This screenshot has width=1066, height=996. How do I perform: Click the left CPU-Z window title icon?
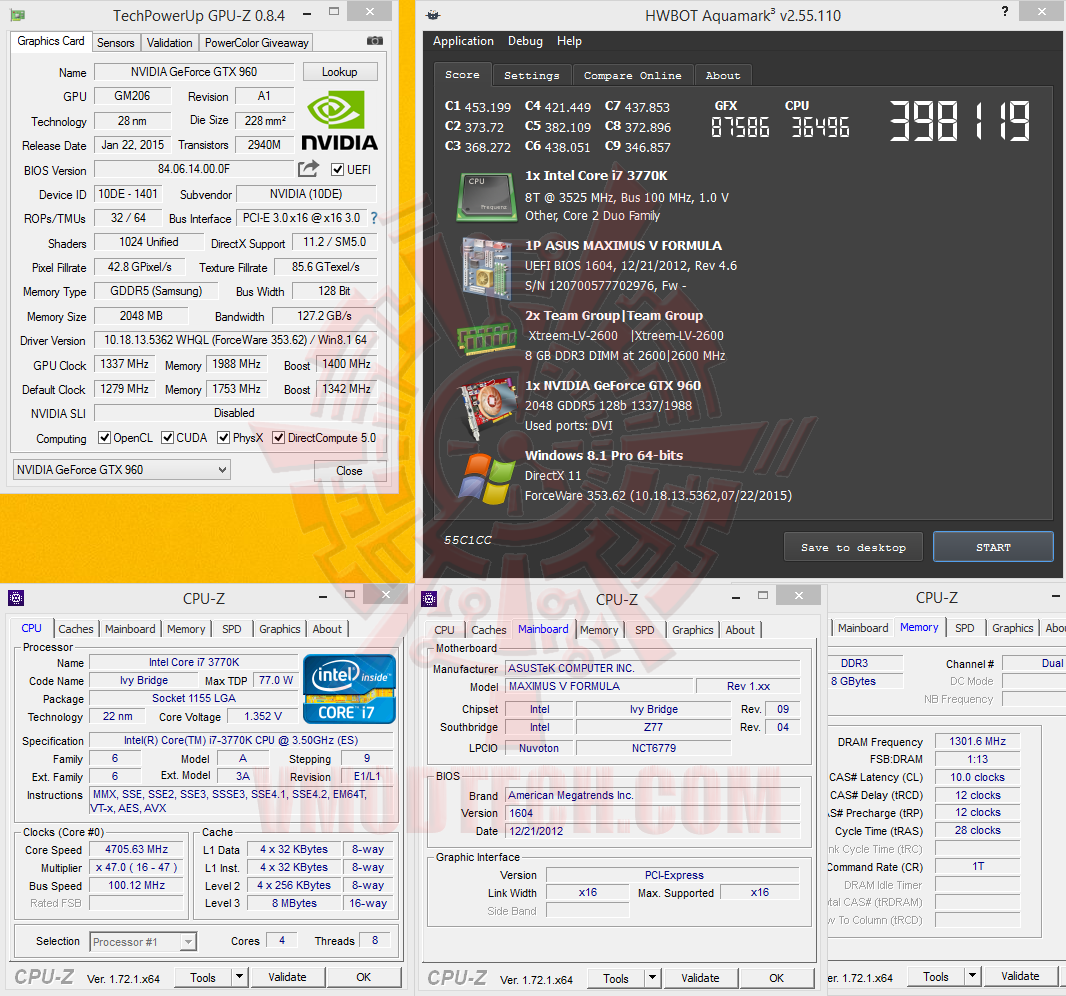pos(16,598)
